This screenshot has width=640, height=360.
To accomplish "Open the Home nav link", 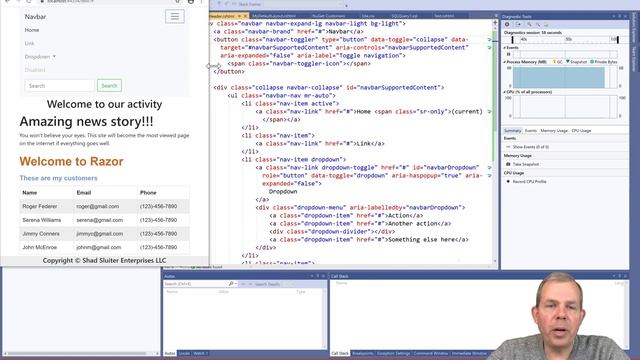I will click(x=32, y=30).
